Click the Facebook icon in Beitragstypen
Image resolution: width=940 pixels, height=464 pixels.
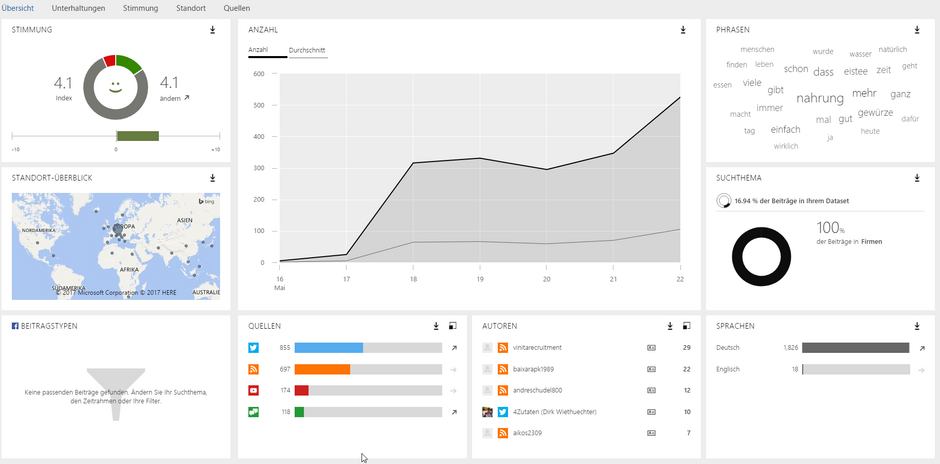click(x=15, y=326)
